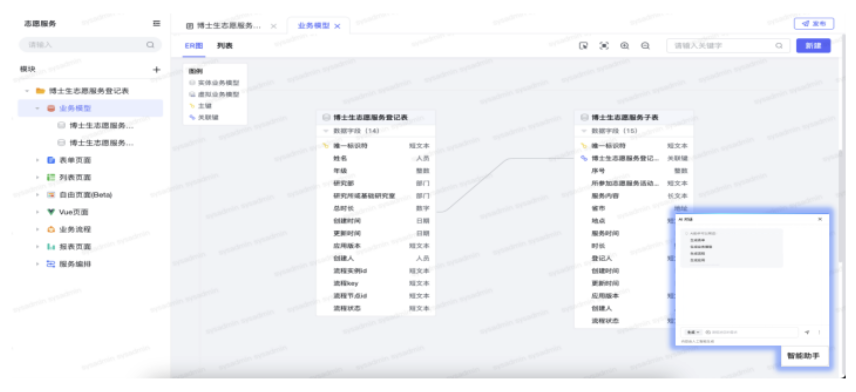
Task: Close the AI 对话 panel
Action: 820,219
